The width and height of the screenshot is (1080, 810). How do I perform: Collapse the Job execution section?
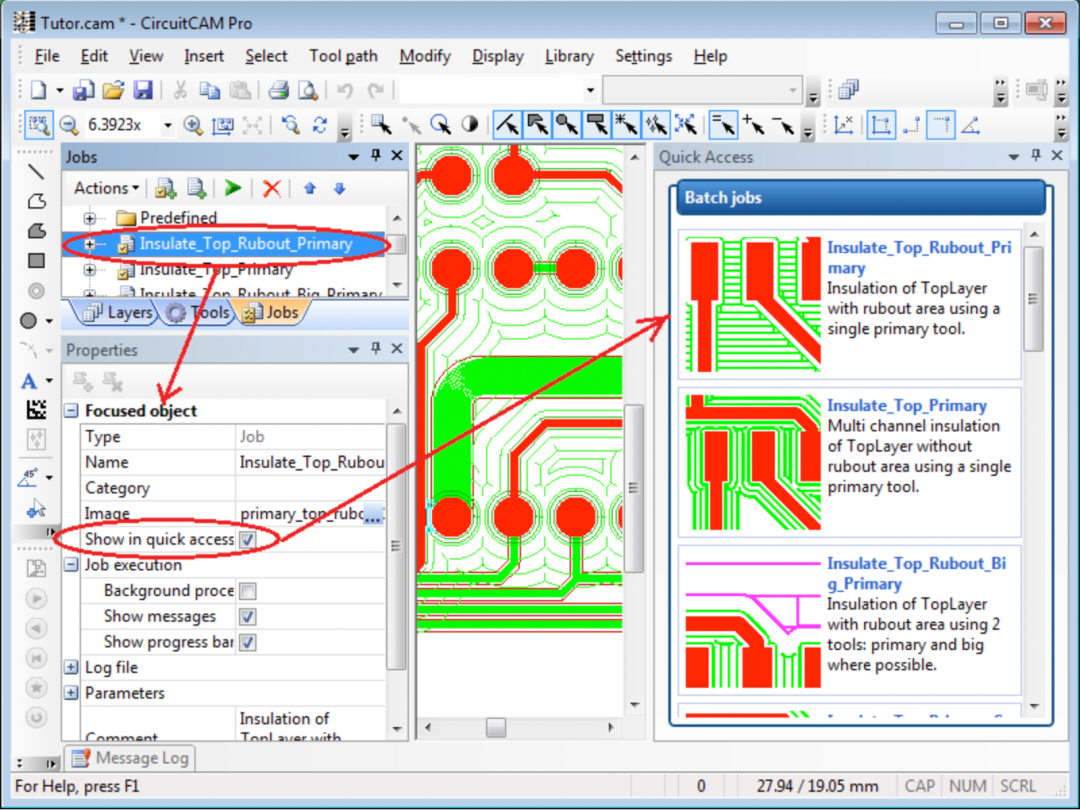click(x=71, y=565)
